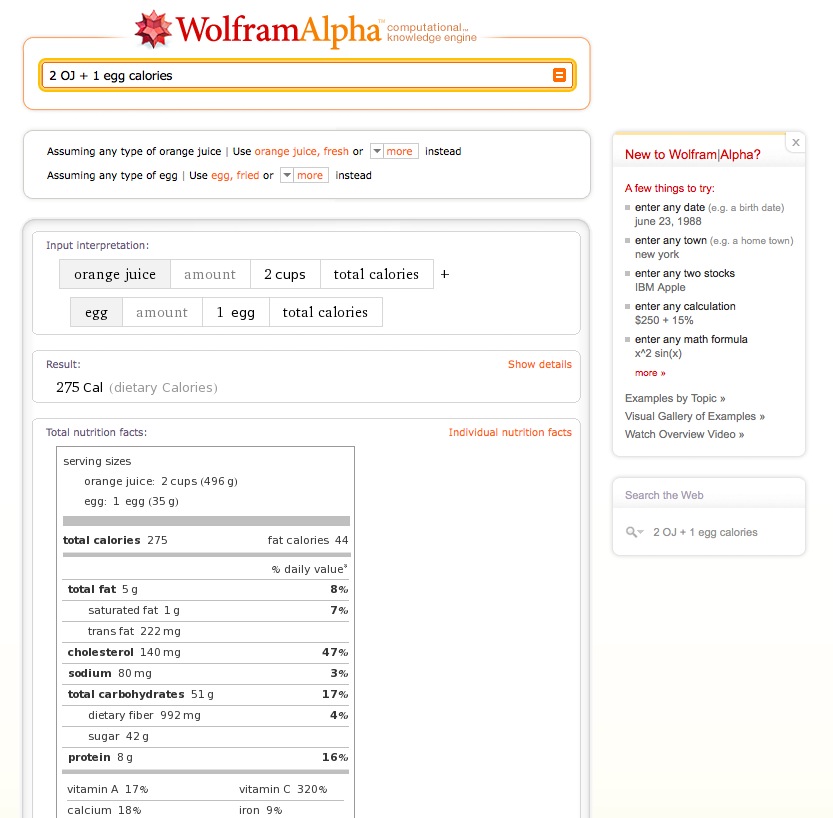Try the 'IBM Apple' example
The height and width of the screenshot is (818, 833).
coord(660,287)
